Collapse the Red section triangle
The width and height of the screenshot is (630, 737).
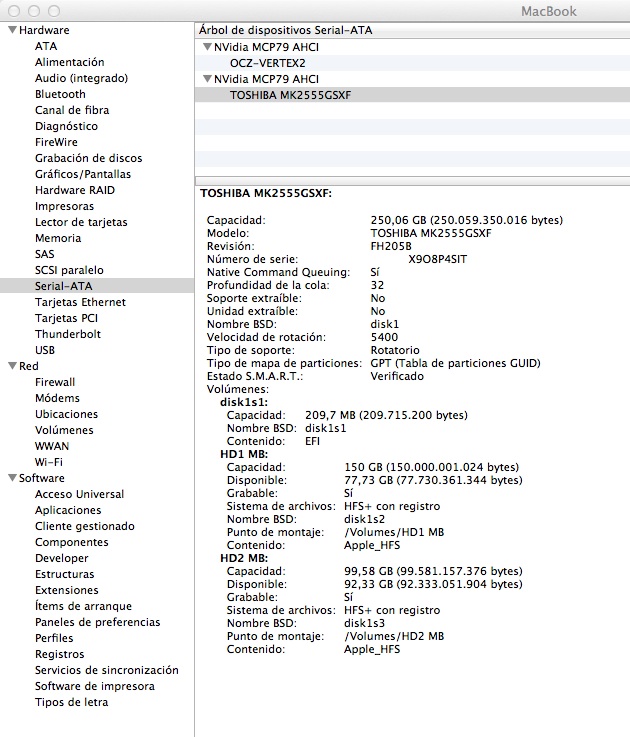click(x=11, y=366)
